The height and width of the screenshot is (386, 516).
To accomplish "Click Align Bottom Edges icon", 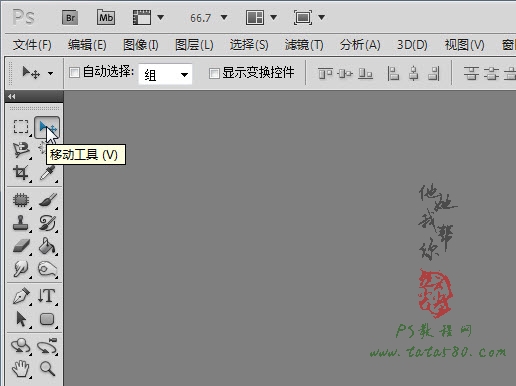I will tap(365, 73).
